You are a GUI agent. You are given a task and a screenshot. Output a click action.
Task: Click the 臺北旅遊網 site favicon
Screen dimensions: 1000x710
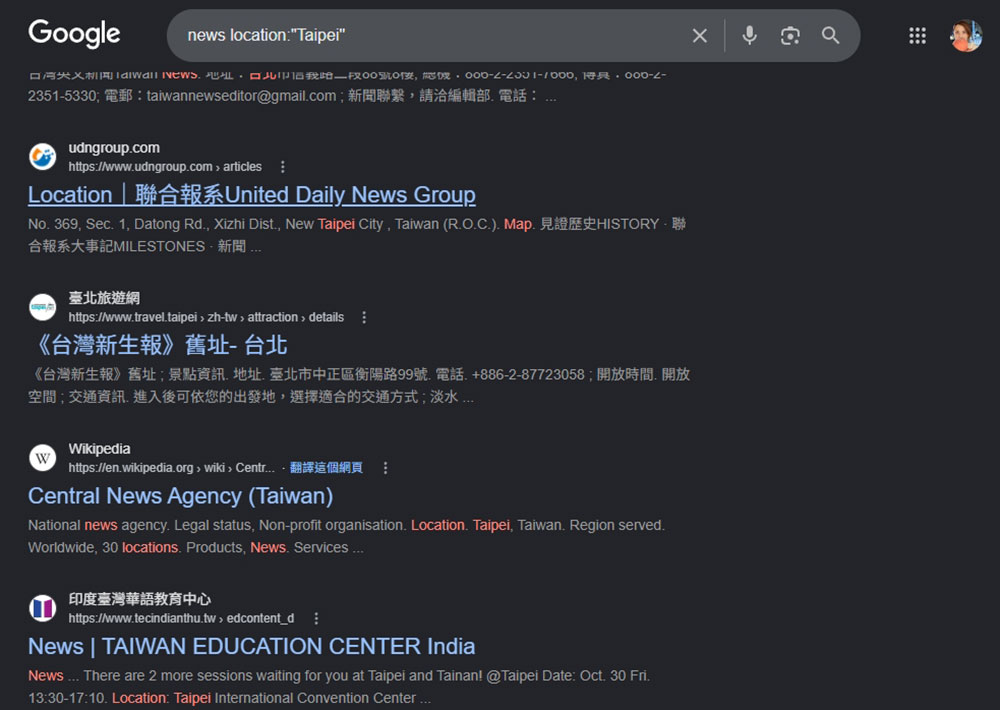coord(43,307)
